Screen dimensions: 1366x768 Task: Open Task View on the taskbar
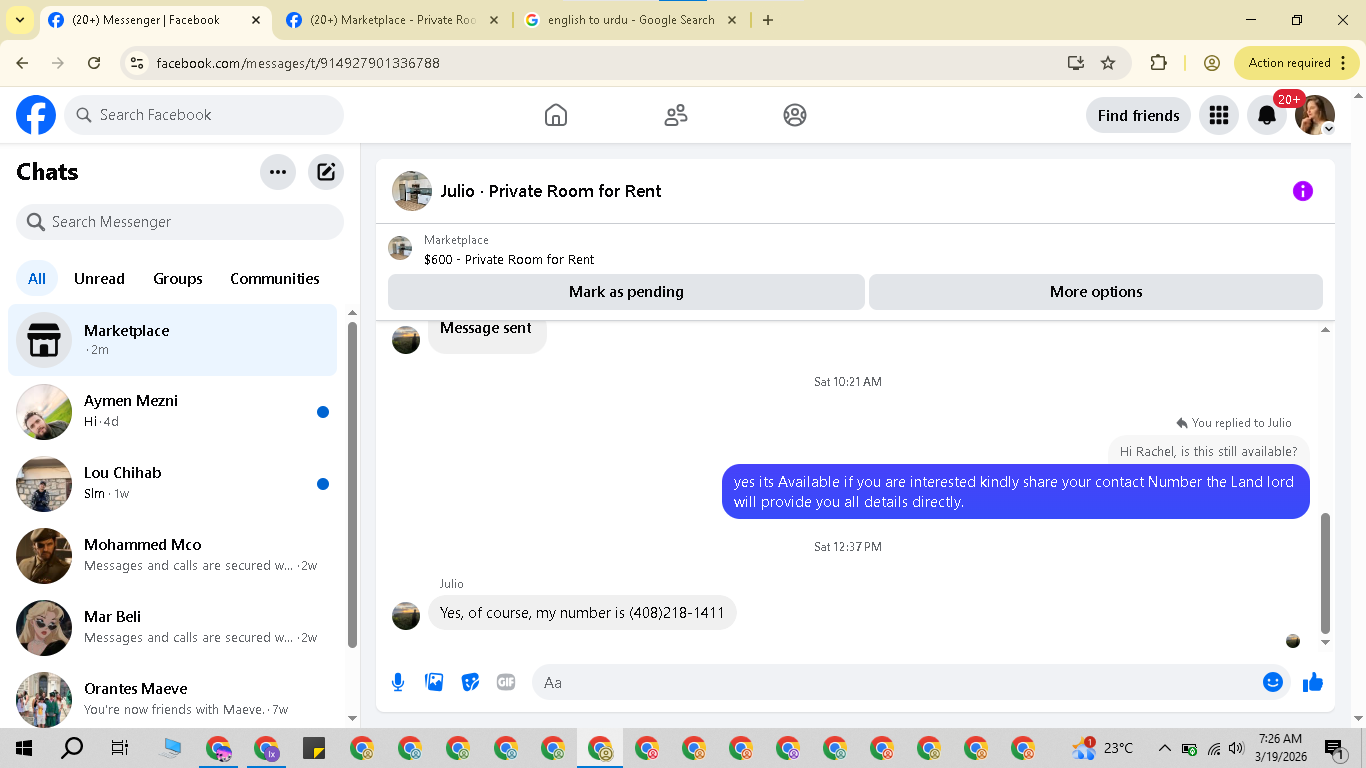[119, 748]
